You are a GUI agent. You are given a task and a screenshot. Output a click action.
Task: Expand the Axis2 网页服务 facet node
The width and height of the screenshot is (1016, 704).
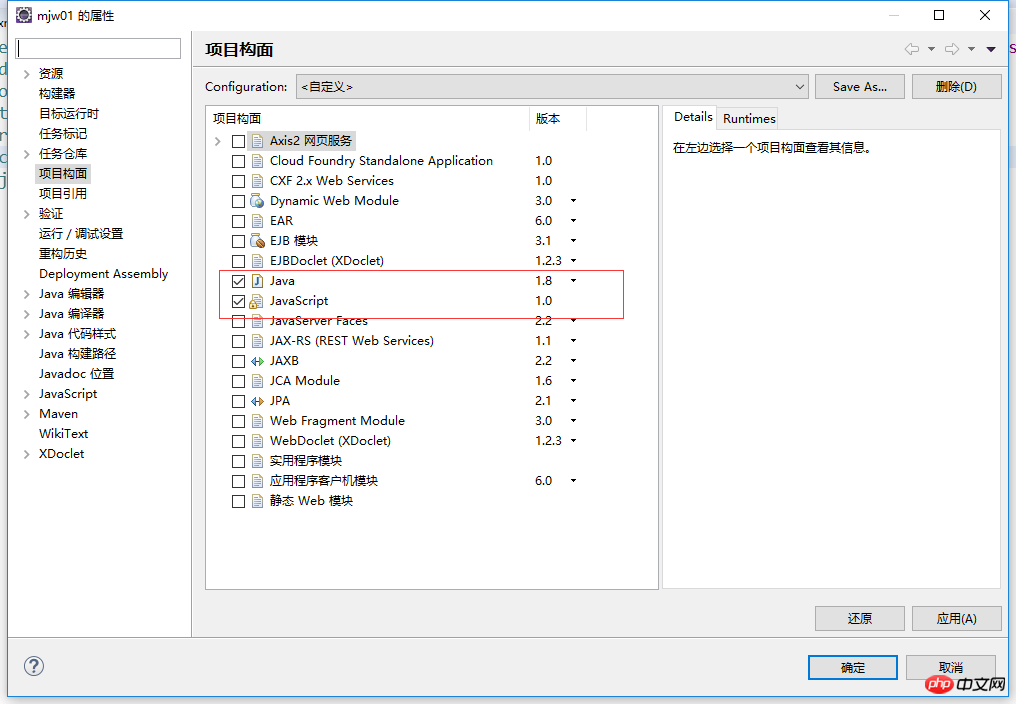pos(218,141)
